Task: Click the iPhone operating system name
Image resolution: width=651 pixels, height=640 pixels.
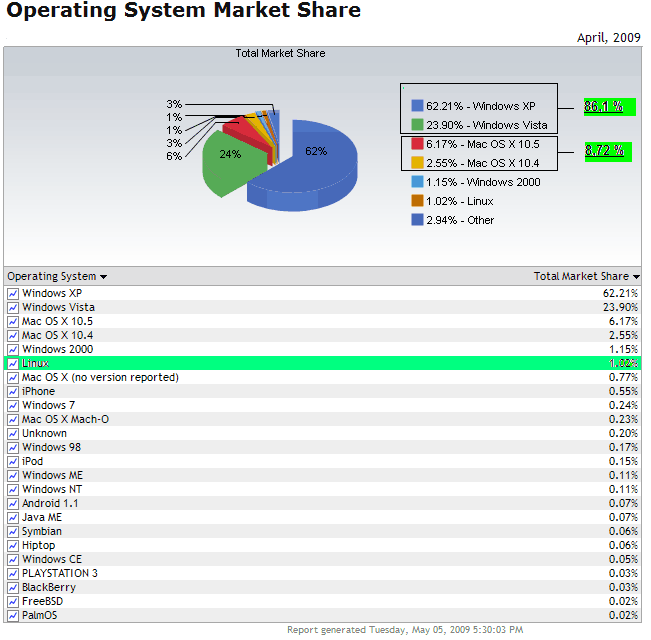Action: tap(38, 391)
